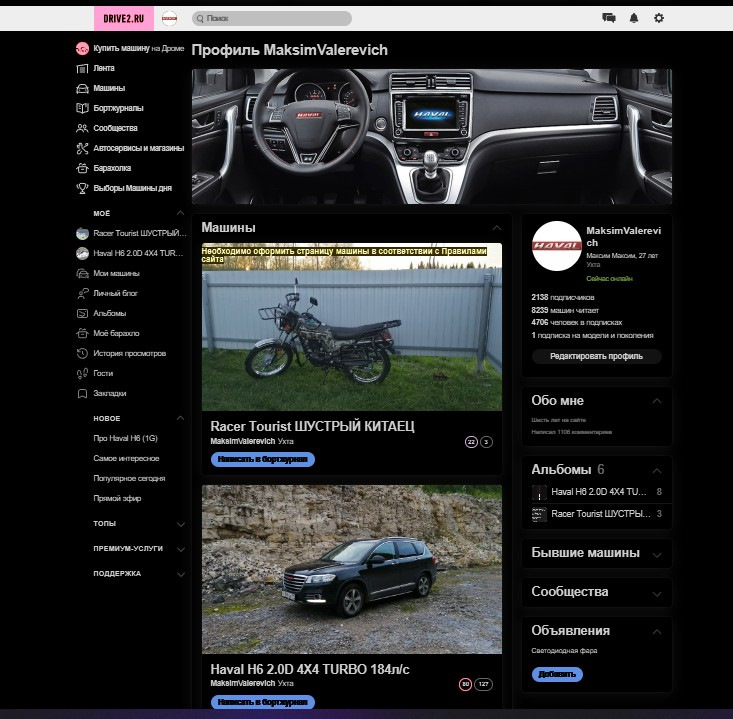Click the Haval profile avatar picture
Viewport: 733px width, 719px height.
pyautogui.click(x=557, y=246)
